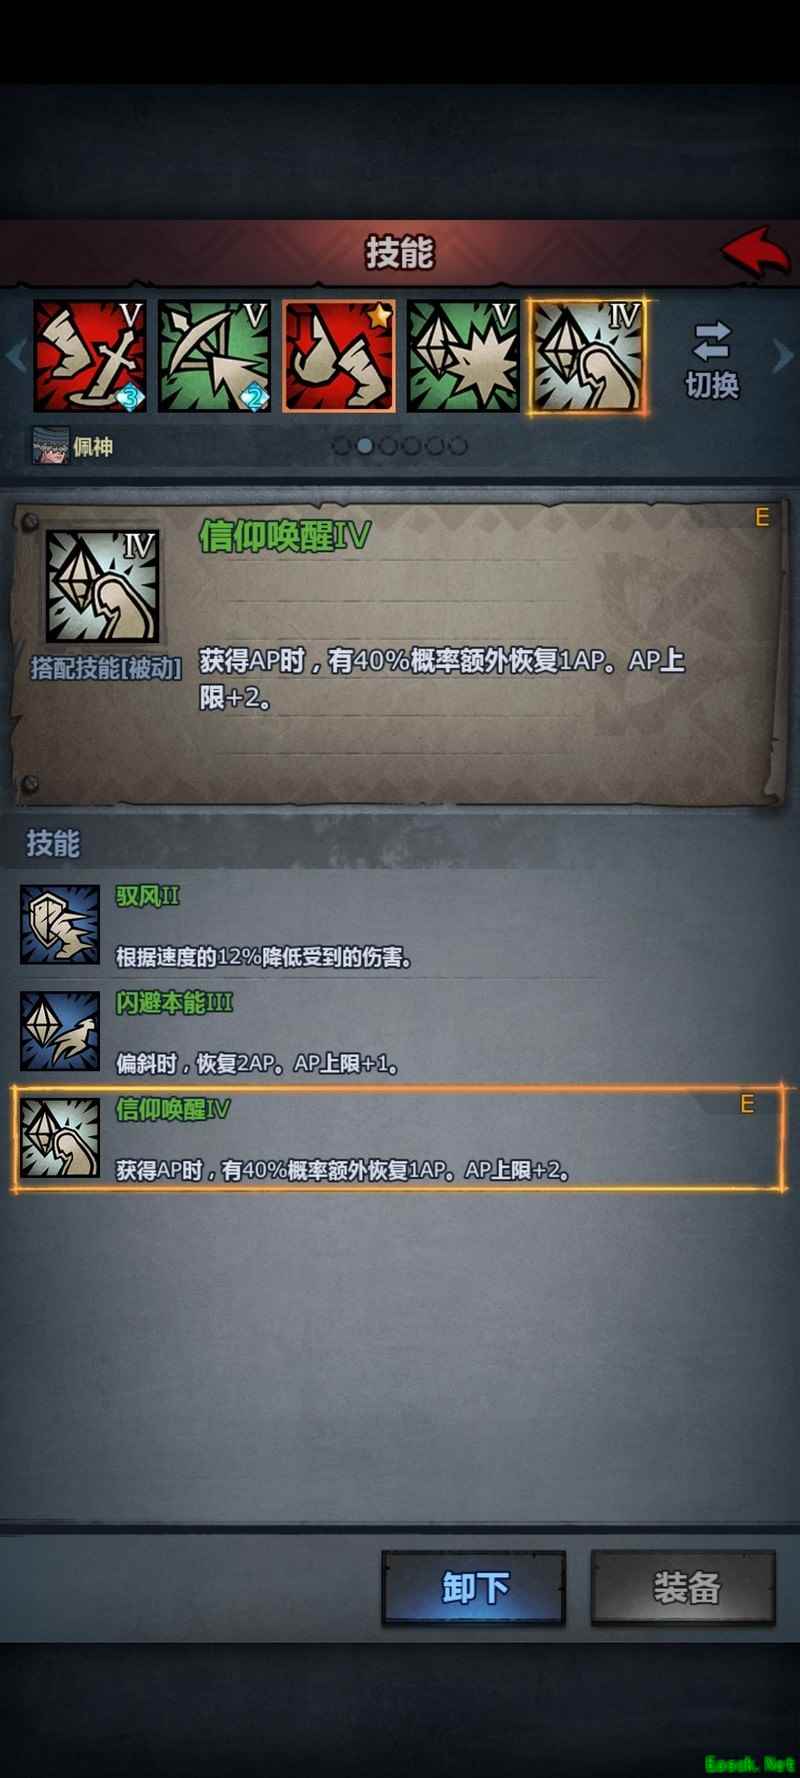
Task: Jump to the third page dot indicator
Action: (388, 446)
